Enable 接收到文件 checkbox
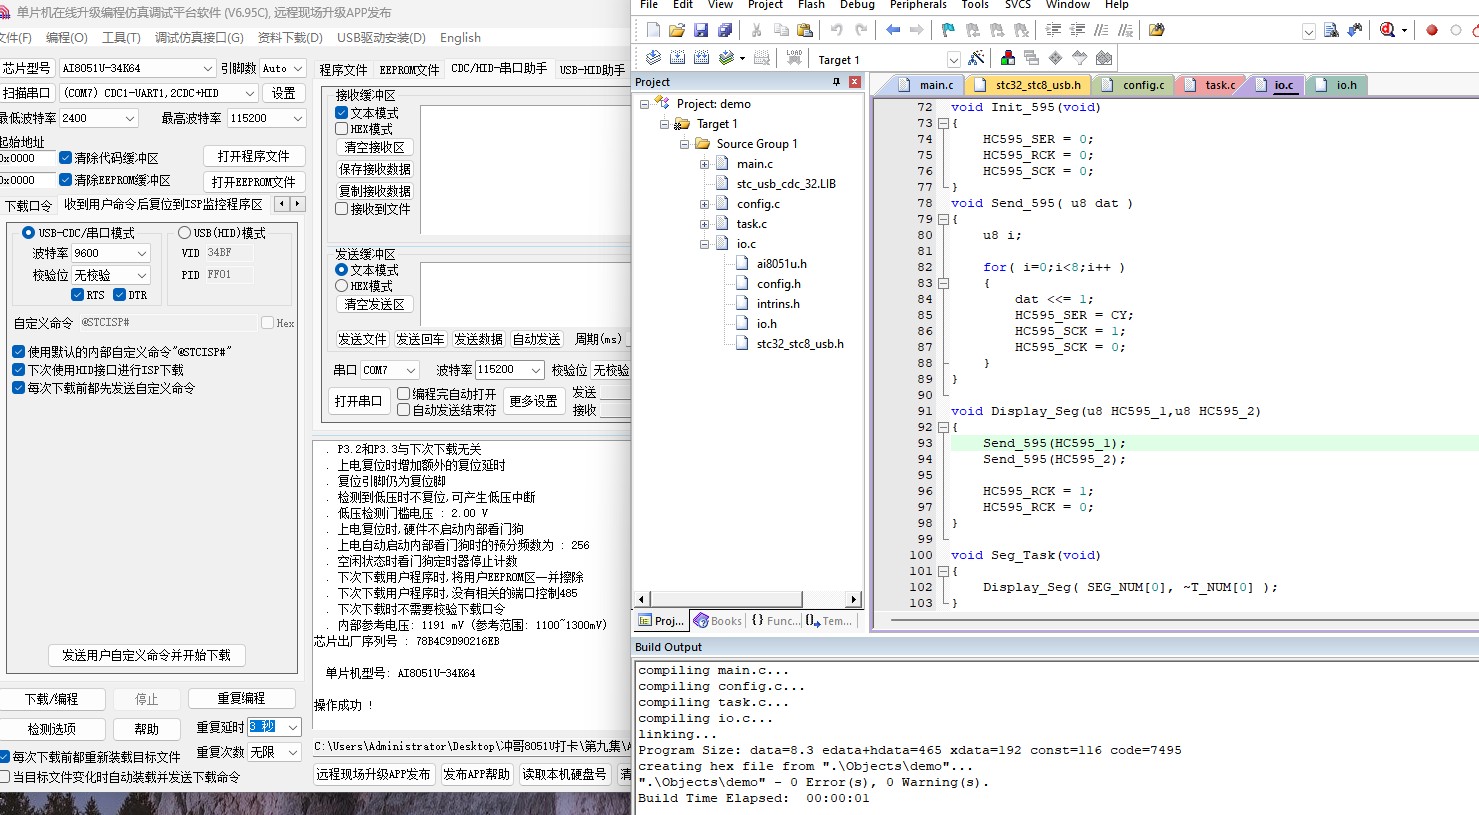1479x815 pixels. click(341, 209)
